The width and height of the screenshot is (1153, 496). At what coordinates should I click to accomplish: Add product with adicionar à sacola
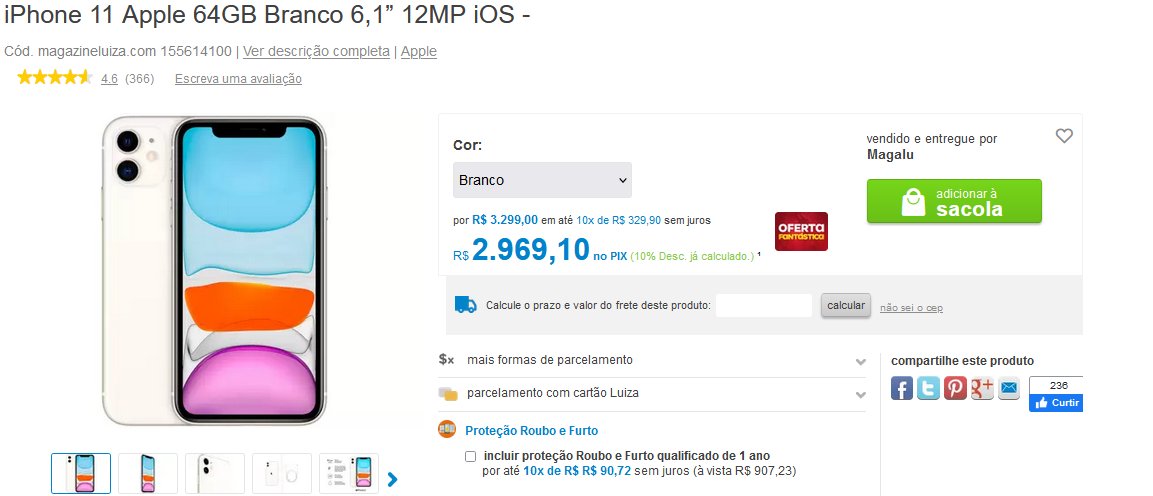(x=953, y=201)
